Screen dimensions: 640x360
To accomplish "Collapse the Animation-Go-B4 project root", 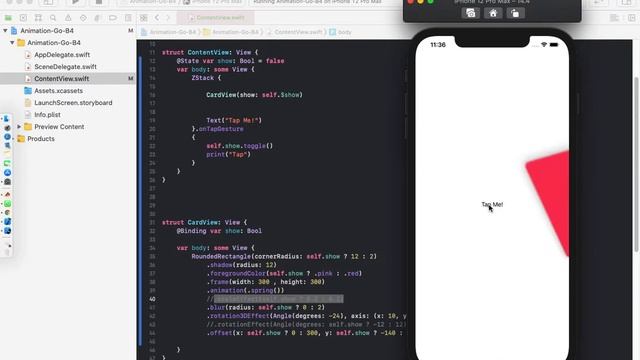I will [x=5, y=31].
